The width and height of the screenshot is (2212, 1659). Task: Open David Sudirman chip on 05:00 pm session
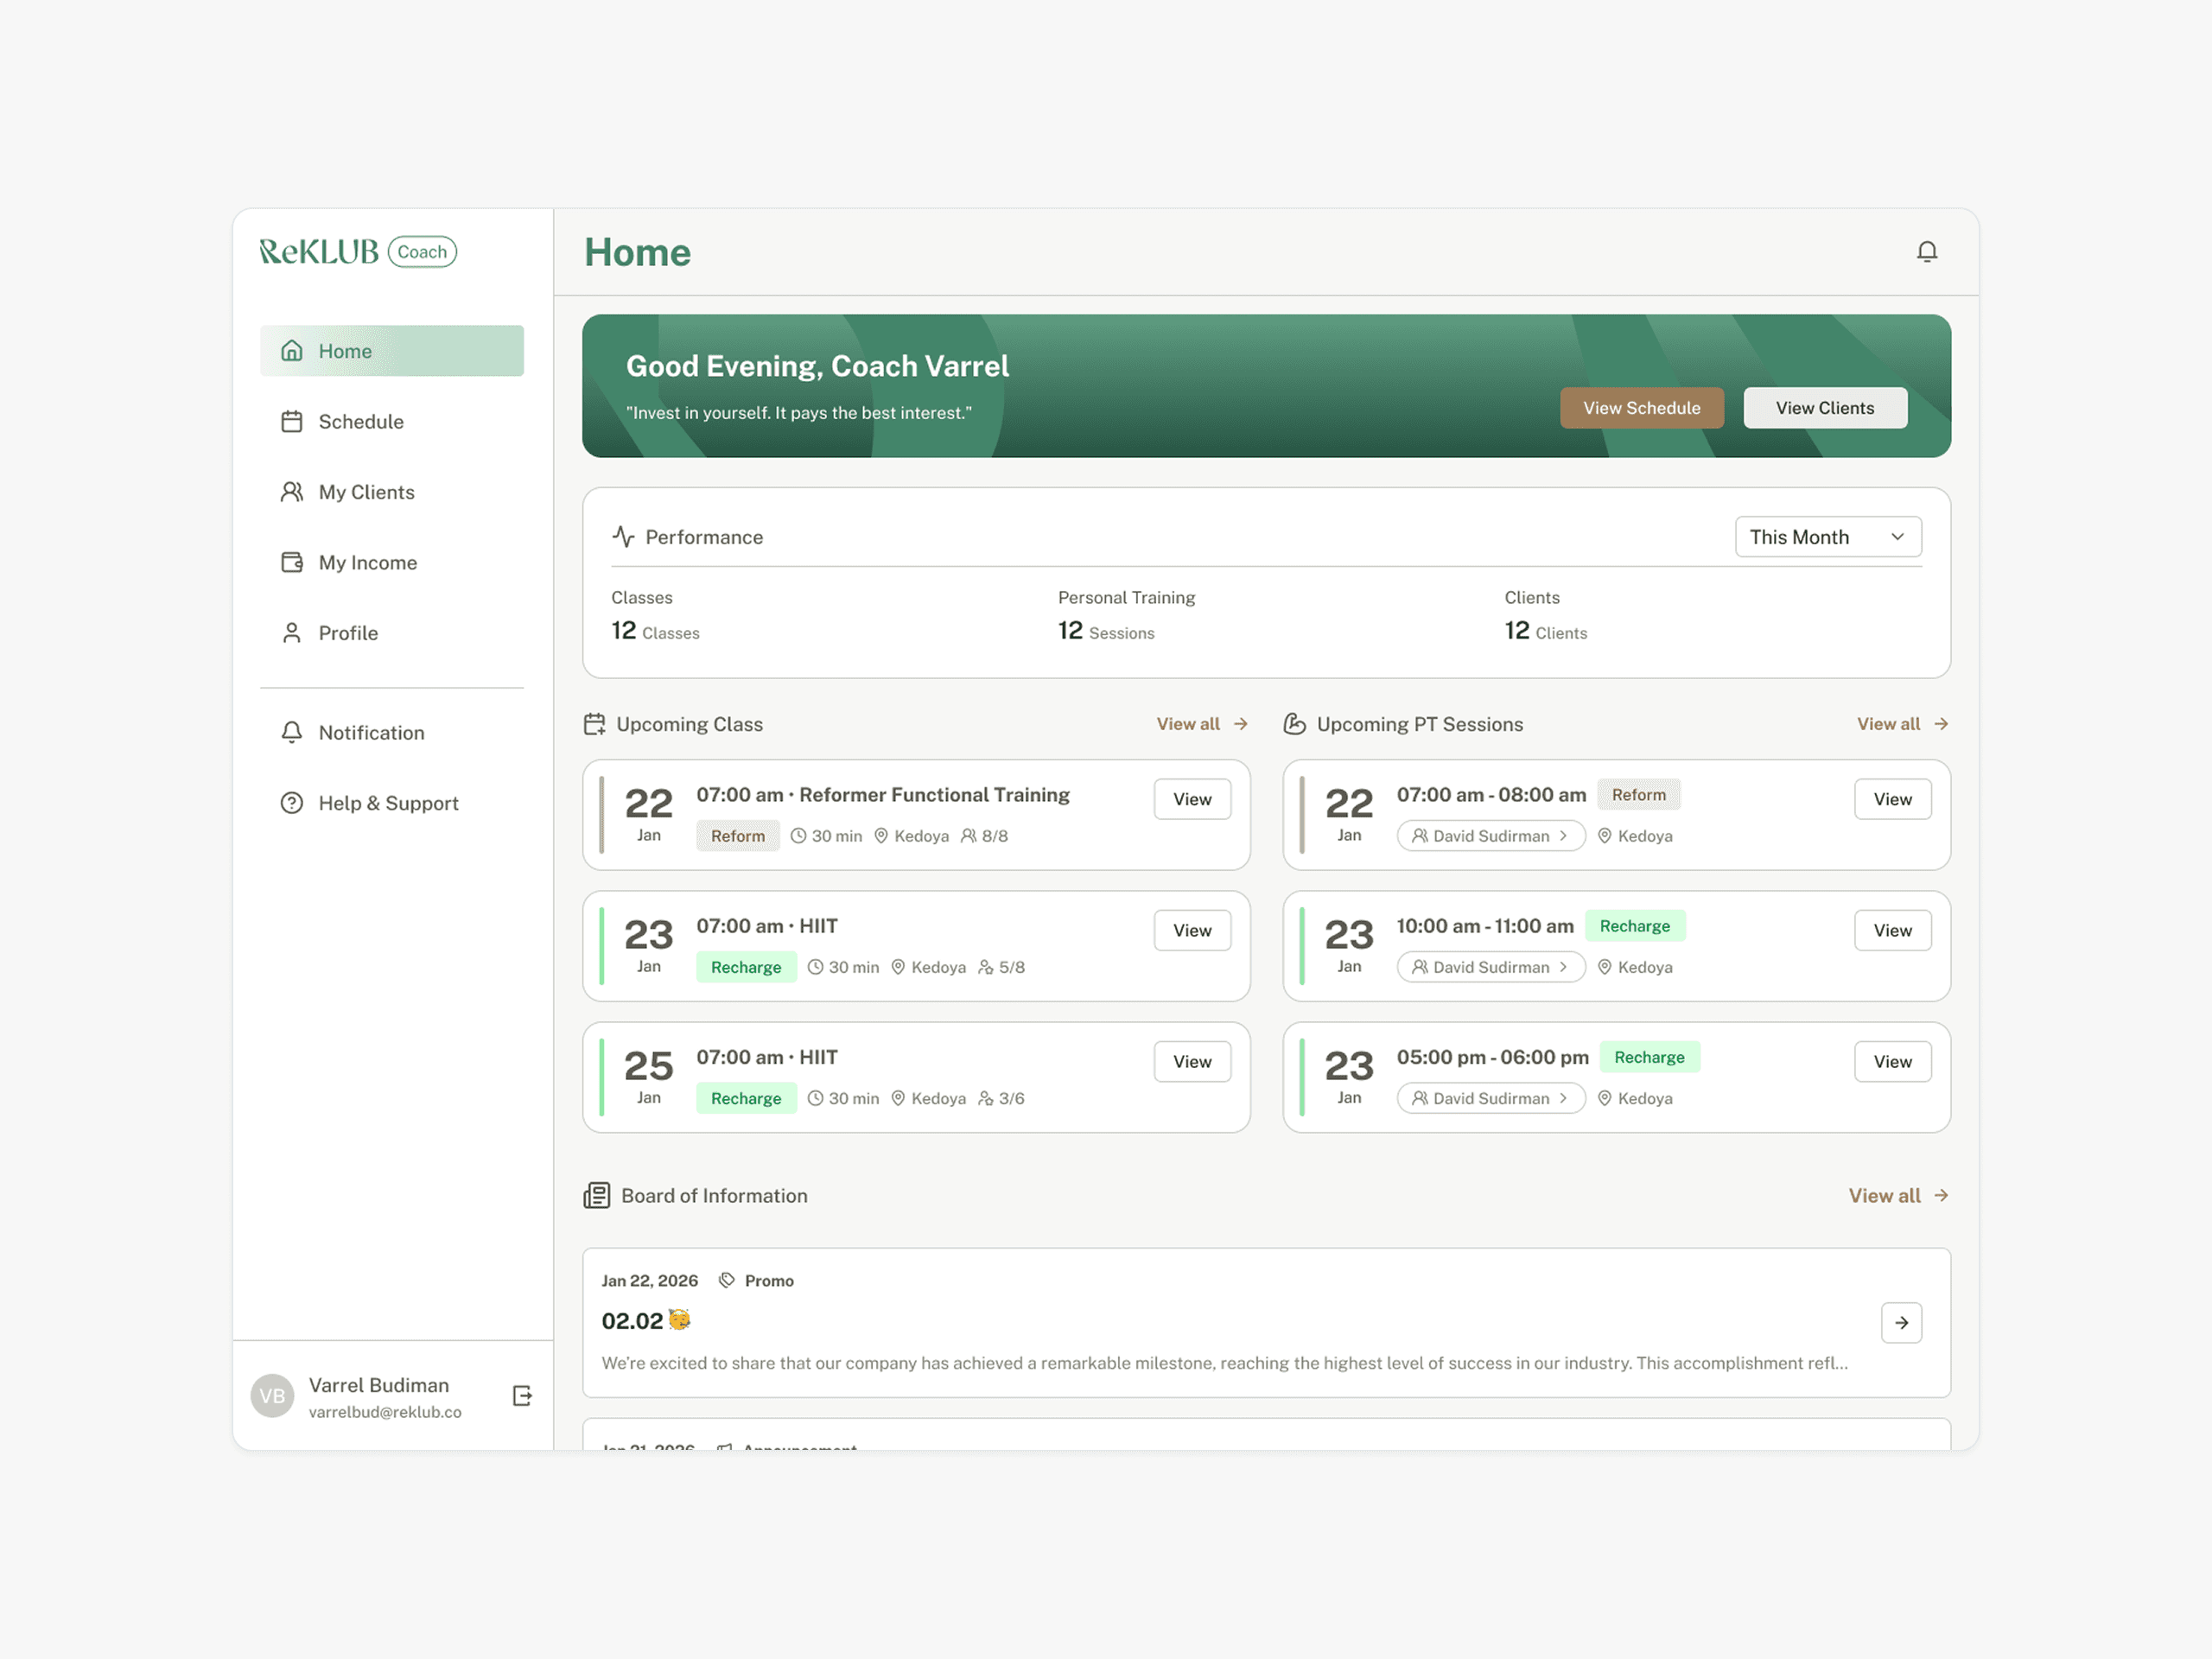click(x=1490, y=1098)
